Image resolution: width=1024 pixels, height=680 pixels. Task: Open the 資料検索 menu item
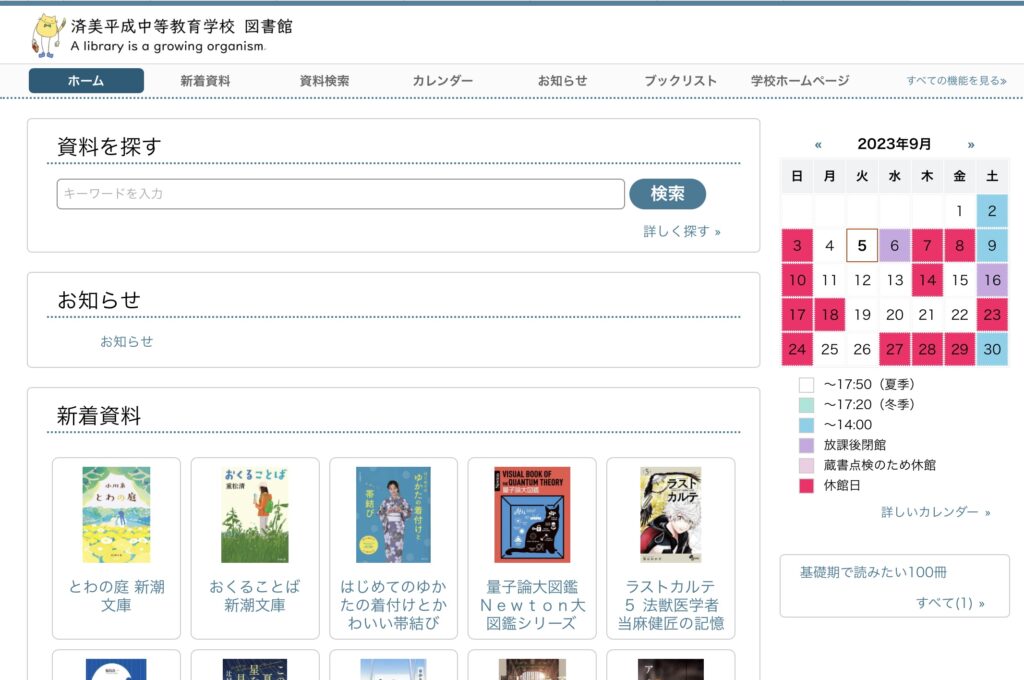(324, 80)
